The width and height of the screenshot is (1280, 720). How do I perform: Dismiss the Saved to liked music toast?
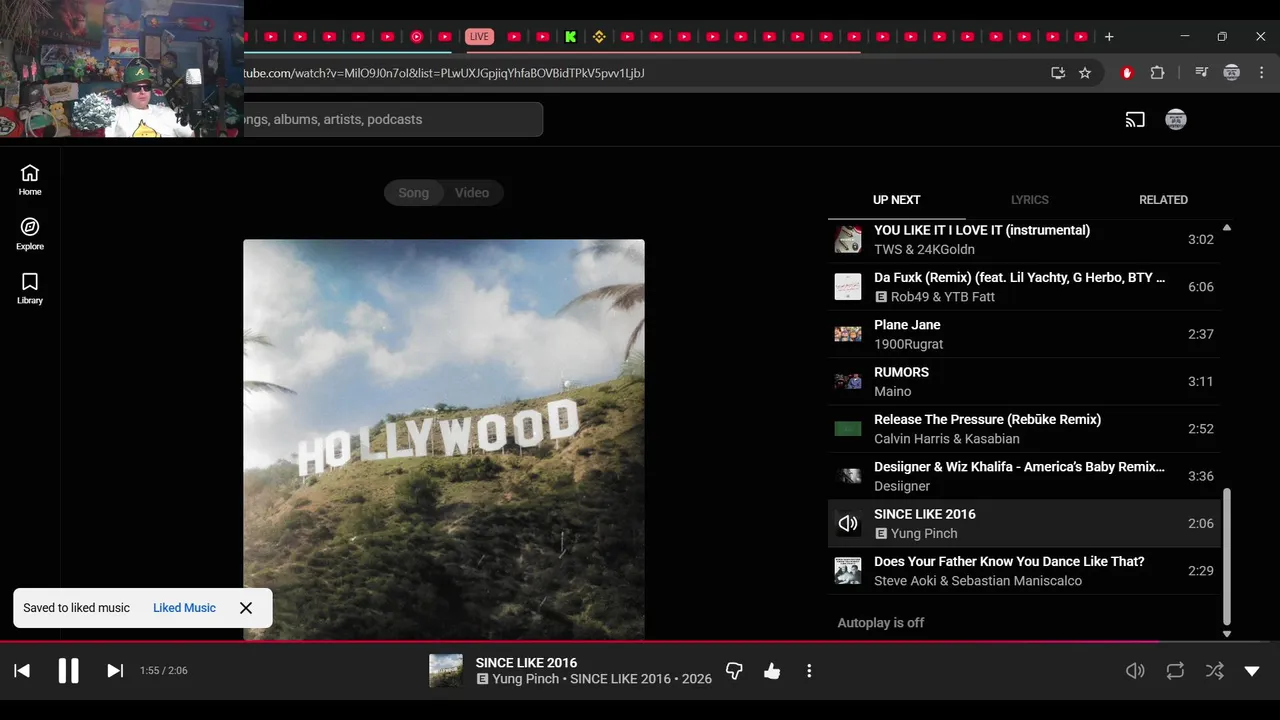click(246, 608)
